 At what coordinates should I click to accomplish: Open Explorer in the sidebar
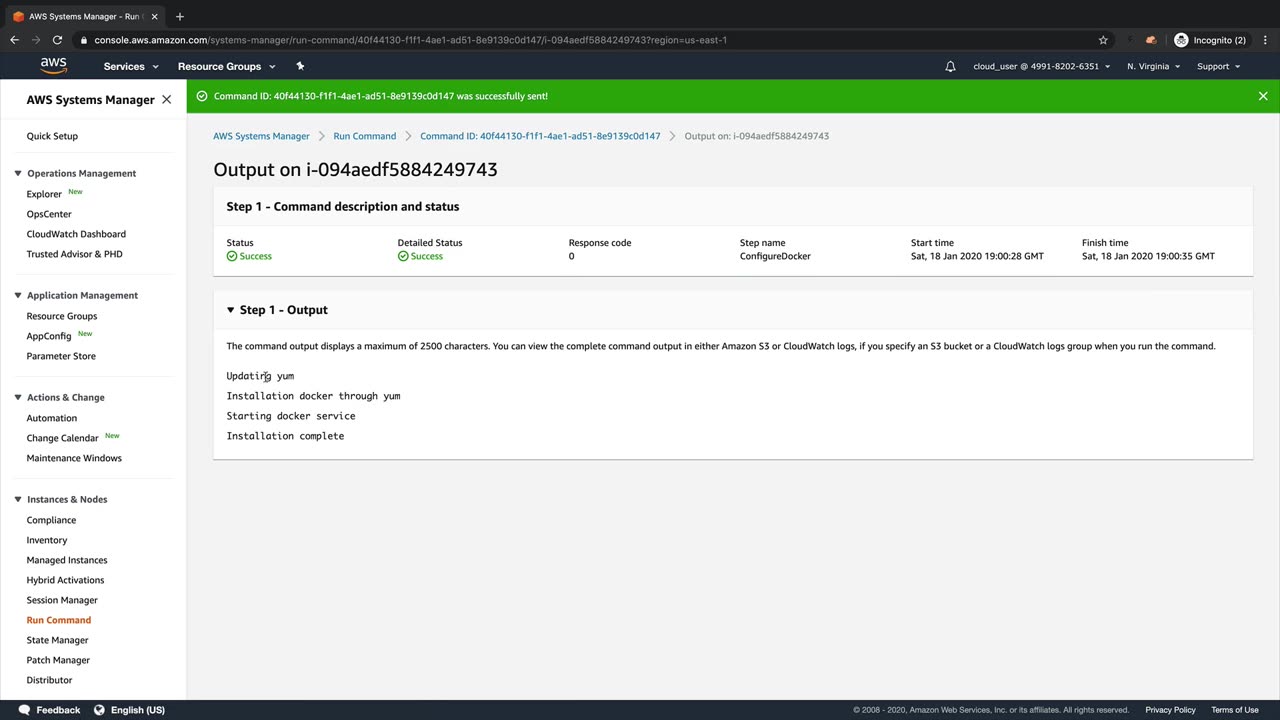(44, 194)
